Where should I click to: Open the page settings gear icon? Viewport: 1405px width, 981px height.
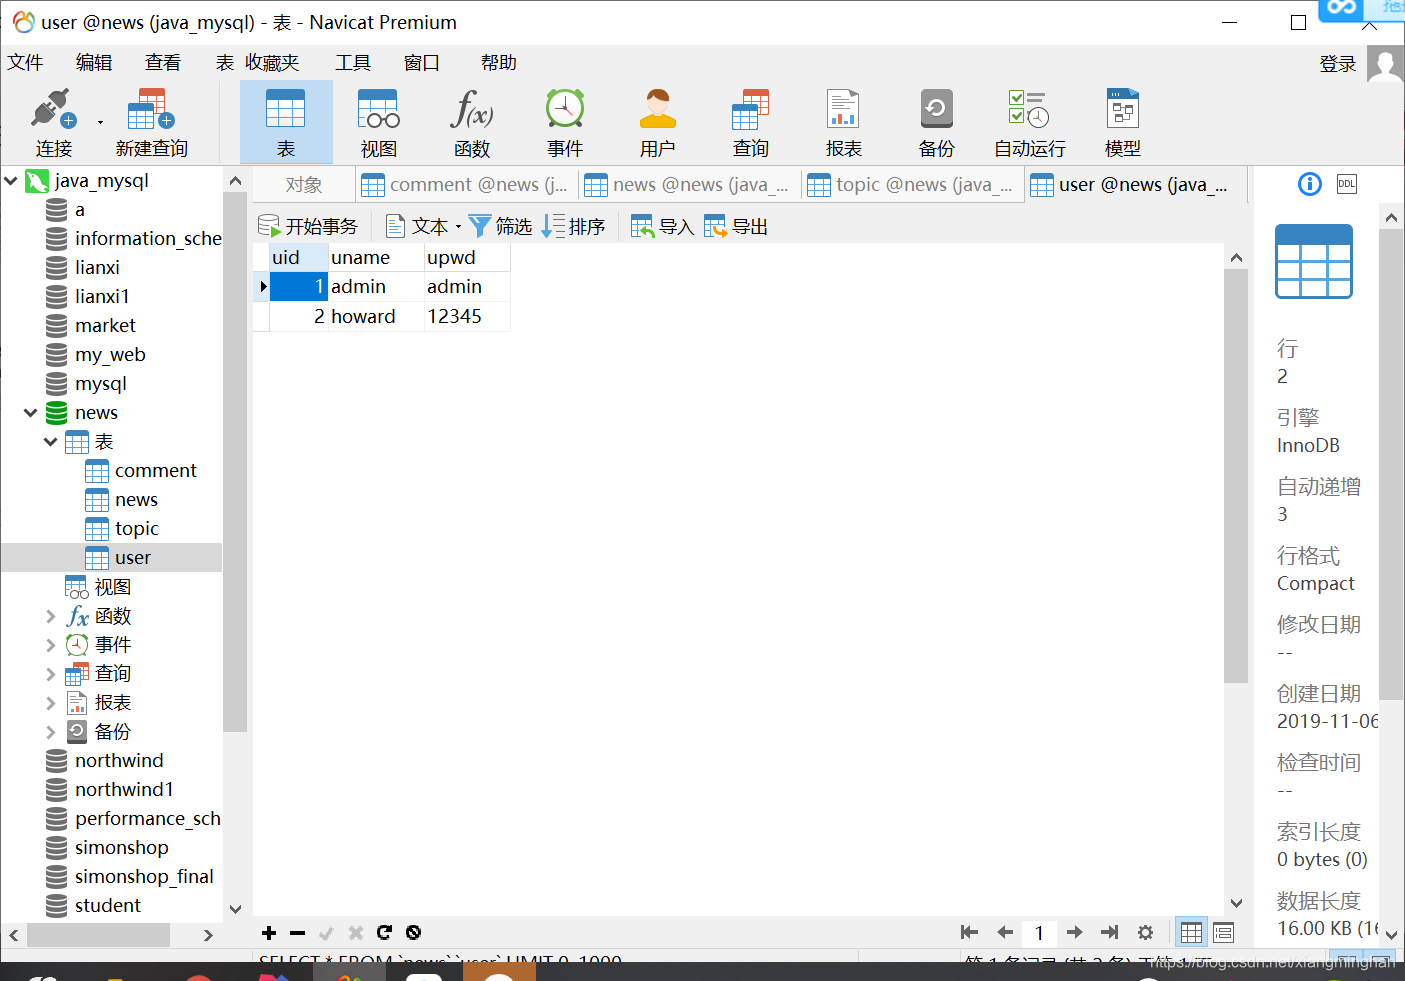(x=1146, y=932)
